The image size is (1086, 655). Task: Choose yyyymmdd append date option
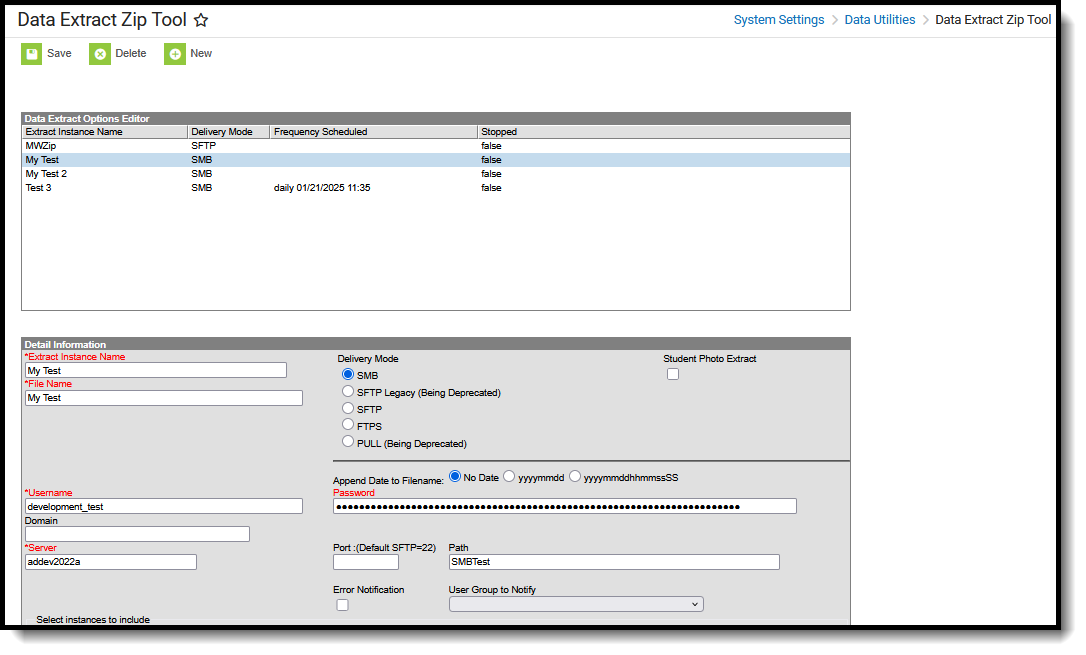509,476
